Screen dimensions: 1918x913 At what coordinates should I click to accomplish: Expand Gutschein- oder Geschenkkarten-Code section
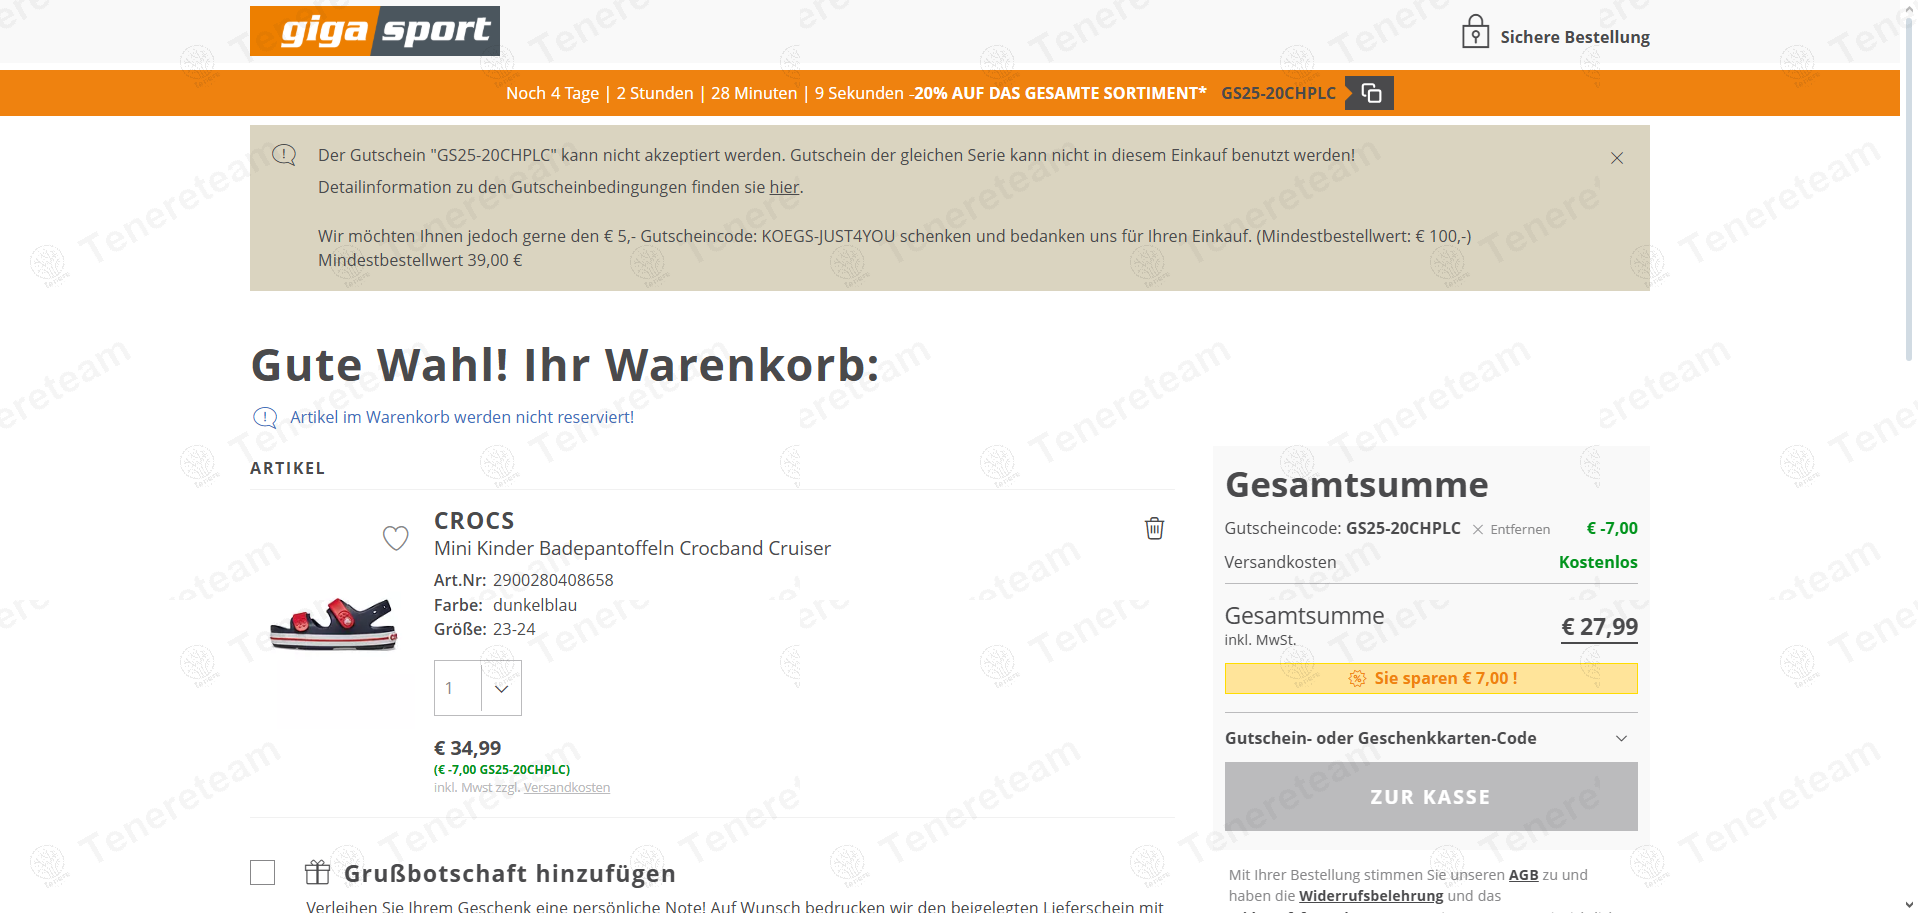pos(1431,738)
